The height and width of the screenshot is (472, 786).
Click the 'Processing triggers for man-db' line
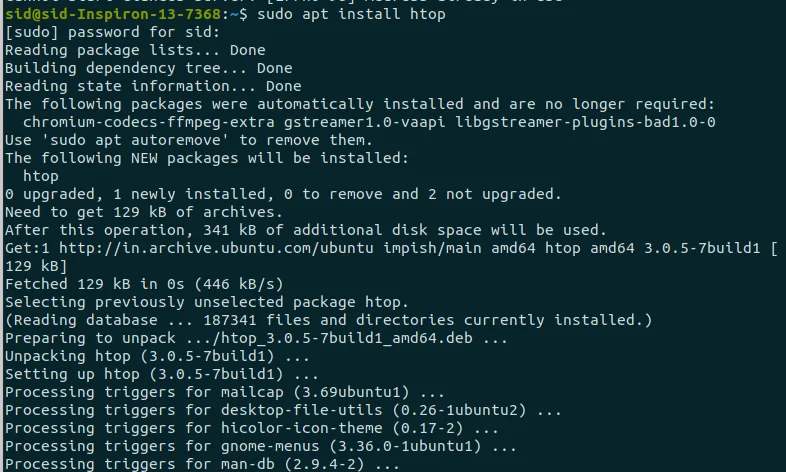point(202,464)
